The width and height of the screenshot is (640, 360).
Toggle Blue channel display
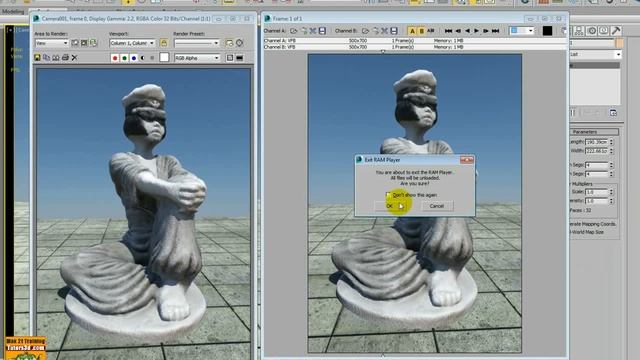pyautogui.click(x=134, y=58)
